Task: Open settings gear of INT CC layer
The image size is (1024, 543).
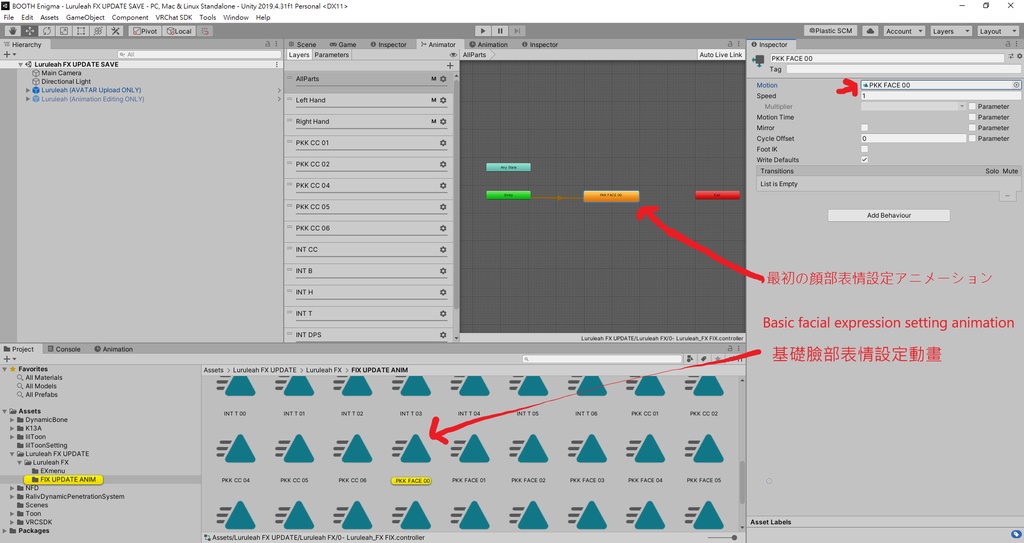Action: click(x=443, y=250)
